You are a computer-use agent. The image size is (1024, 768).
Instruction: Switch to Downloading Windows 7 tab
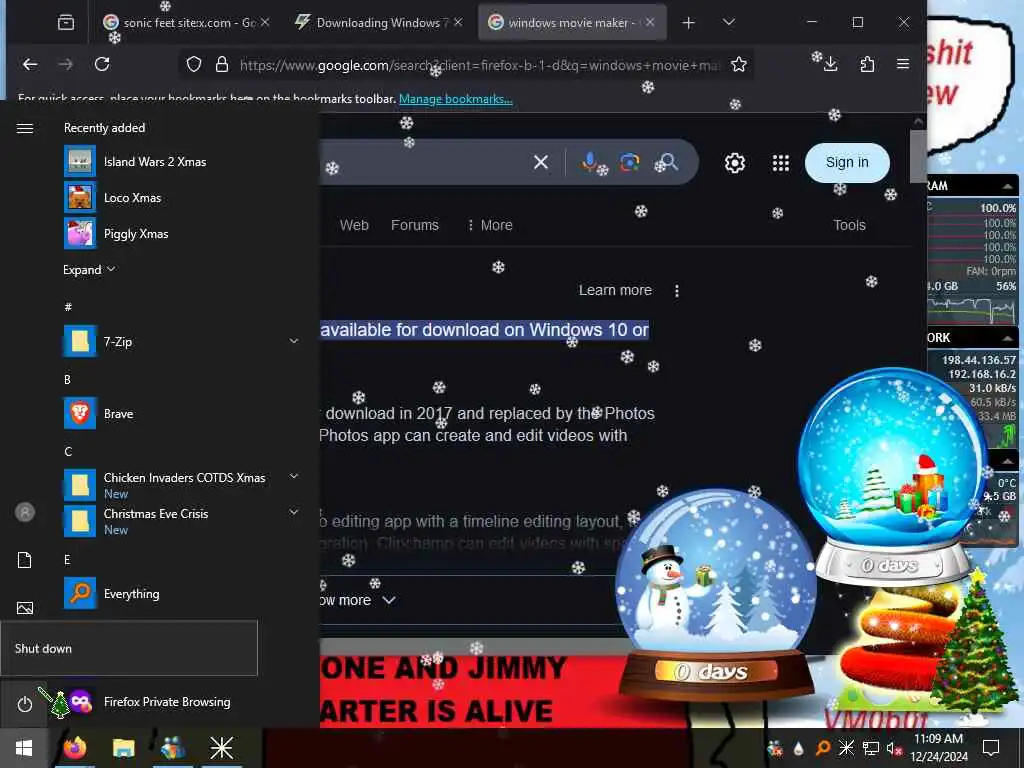pyautogui.click(x=379, y=23)
